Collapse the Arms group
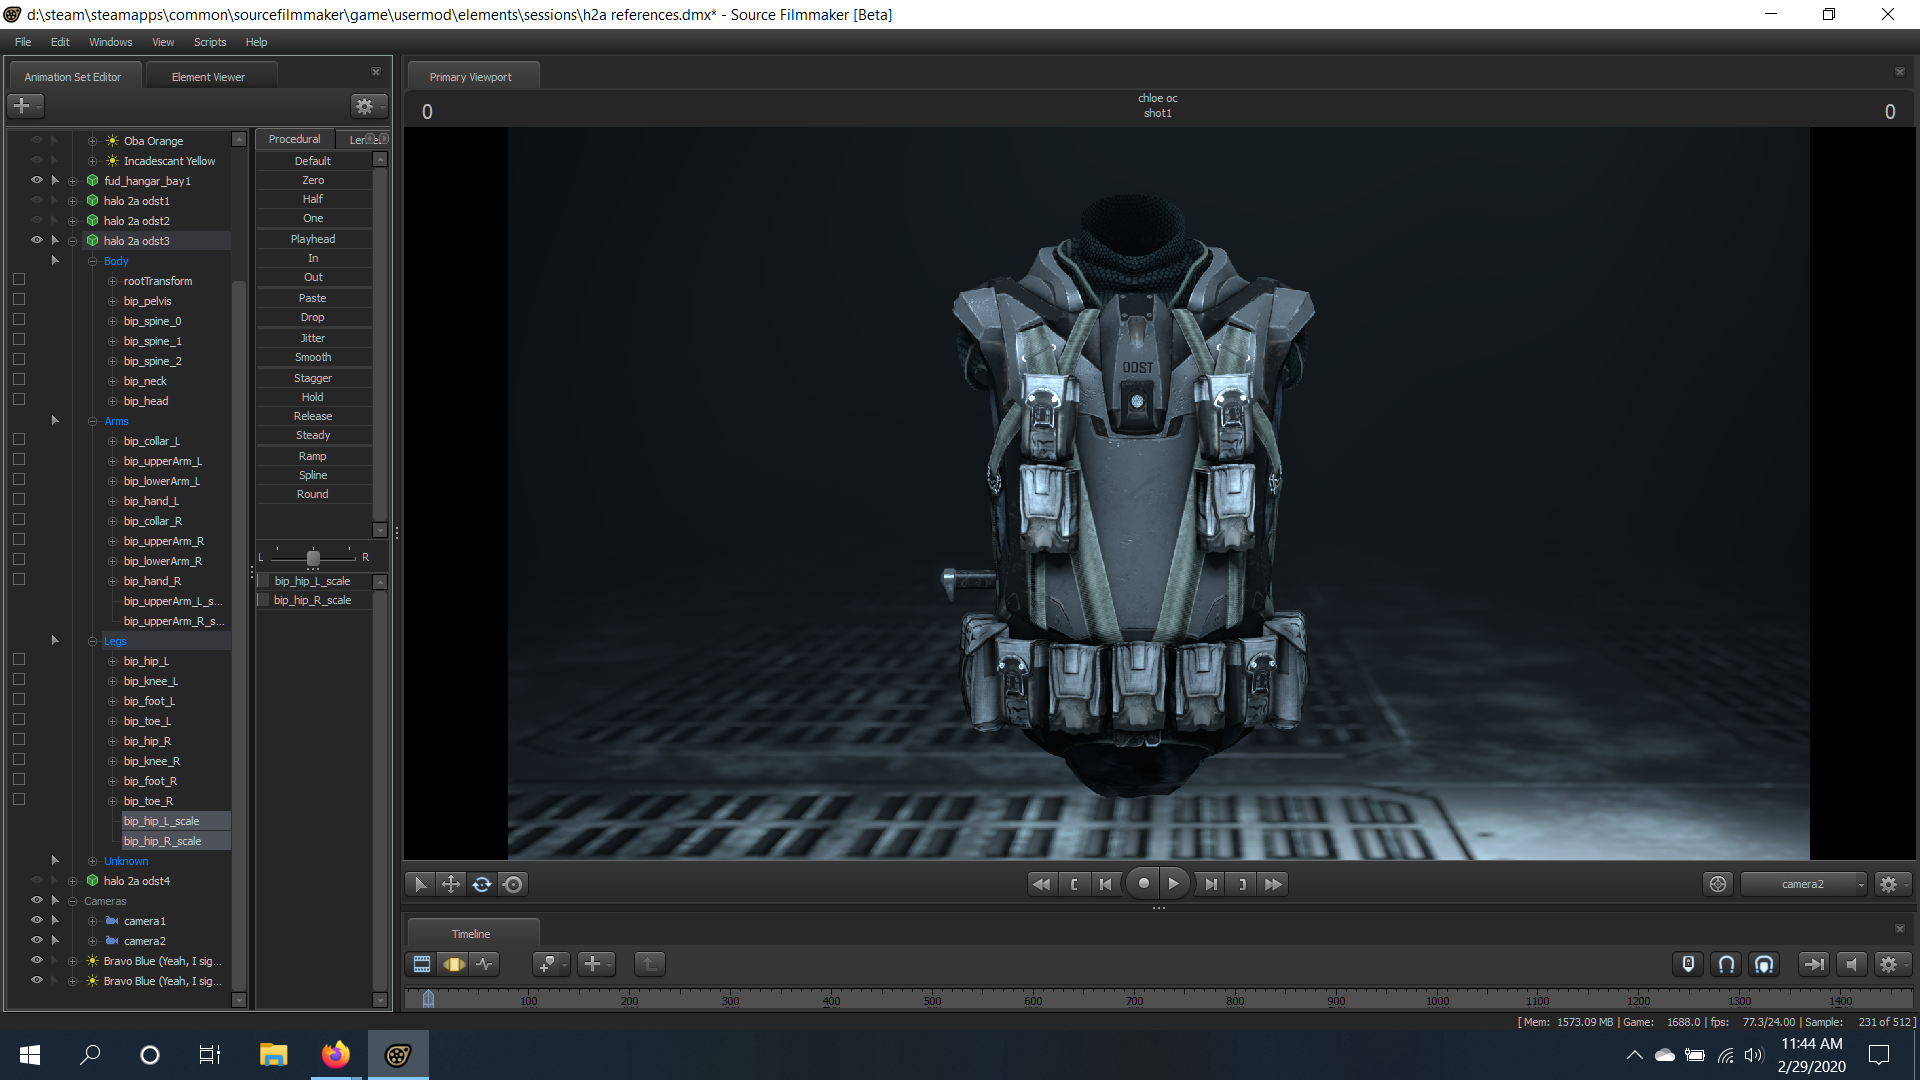Image resolution: width=1920 pixels, height=1080 pixels. (92, 421)
